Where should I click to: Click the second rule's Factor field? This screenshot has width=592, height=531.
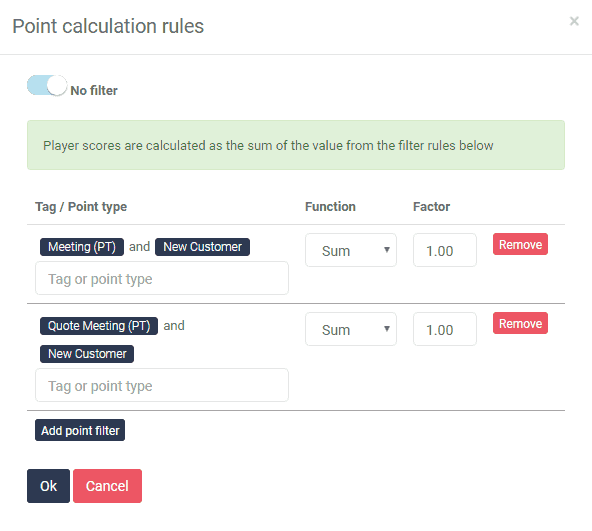click(445, 329)
